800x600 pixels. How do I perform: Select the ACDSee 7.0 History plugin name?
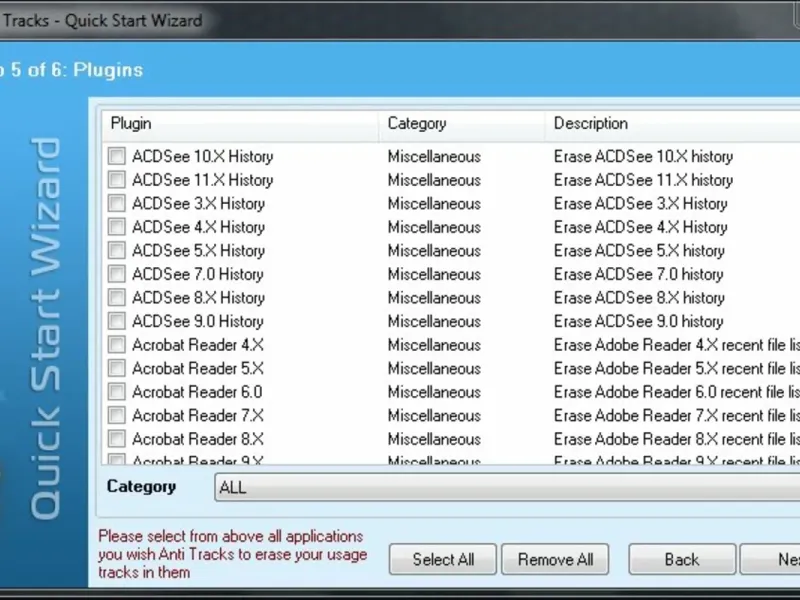[198, 274]
